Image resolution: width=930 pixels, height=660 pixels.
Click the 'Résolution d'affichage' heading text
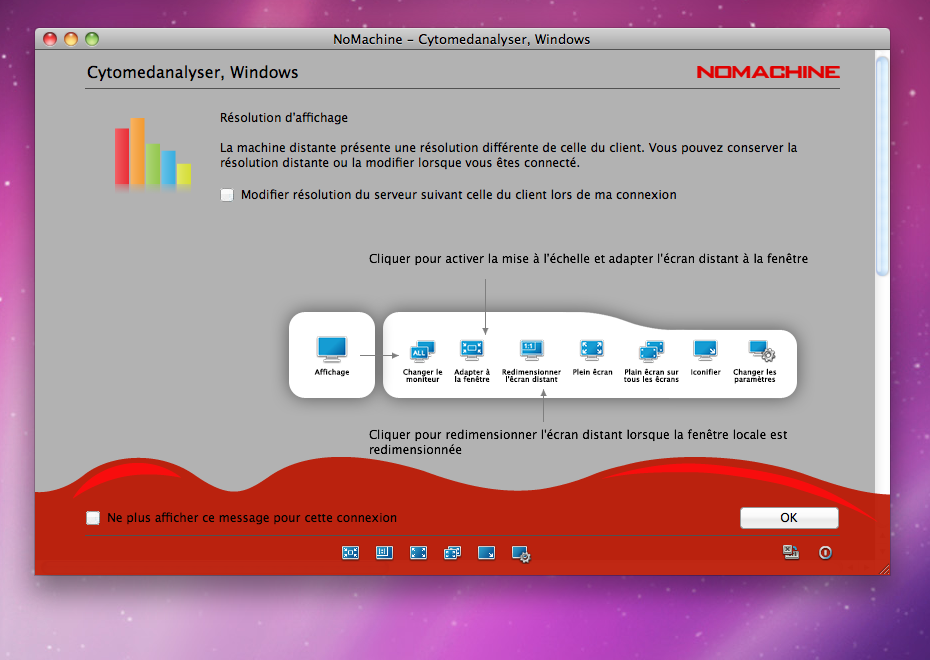pyautogui.click(x=284, y=117)
